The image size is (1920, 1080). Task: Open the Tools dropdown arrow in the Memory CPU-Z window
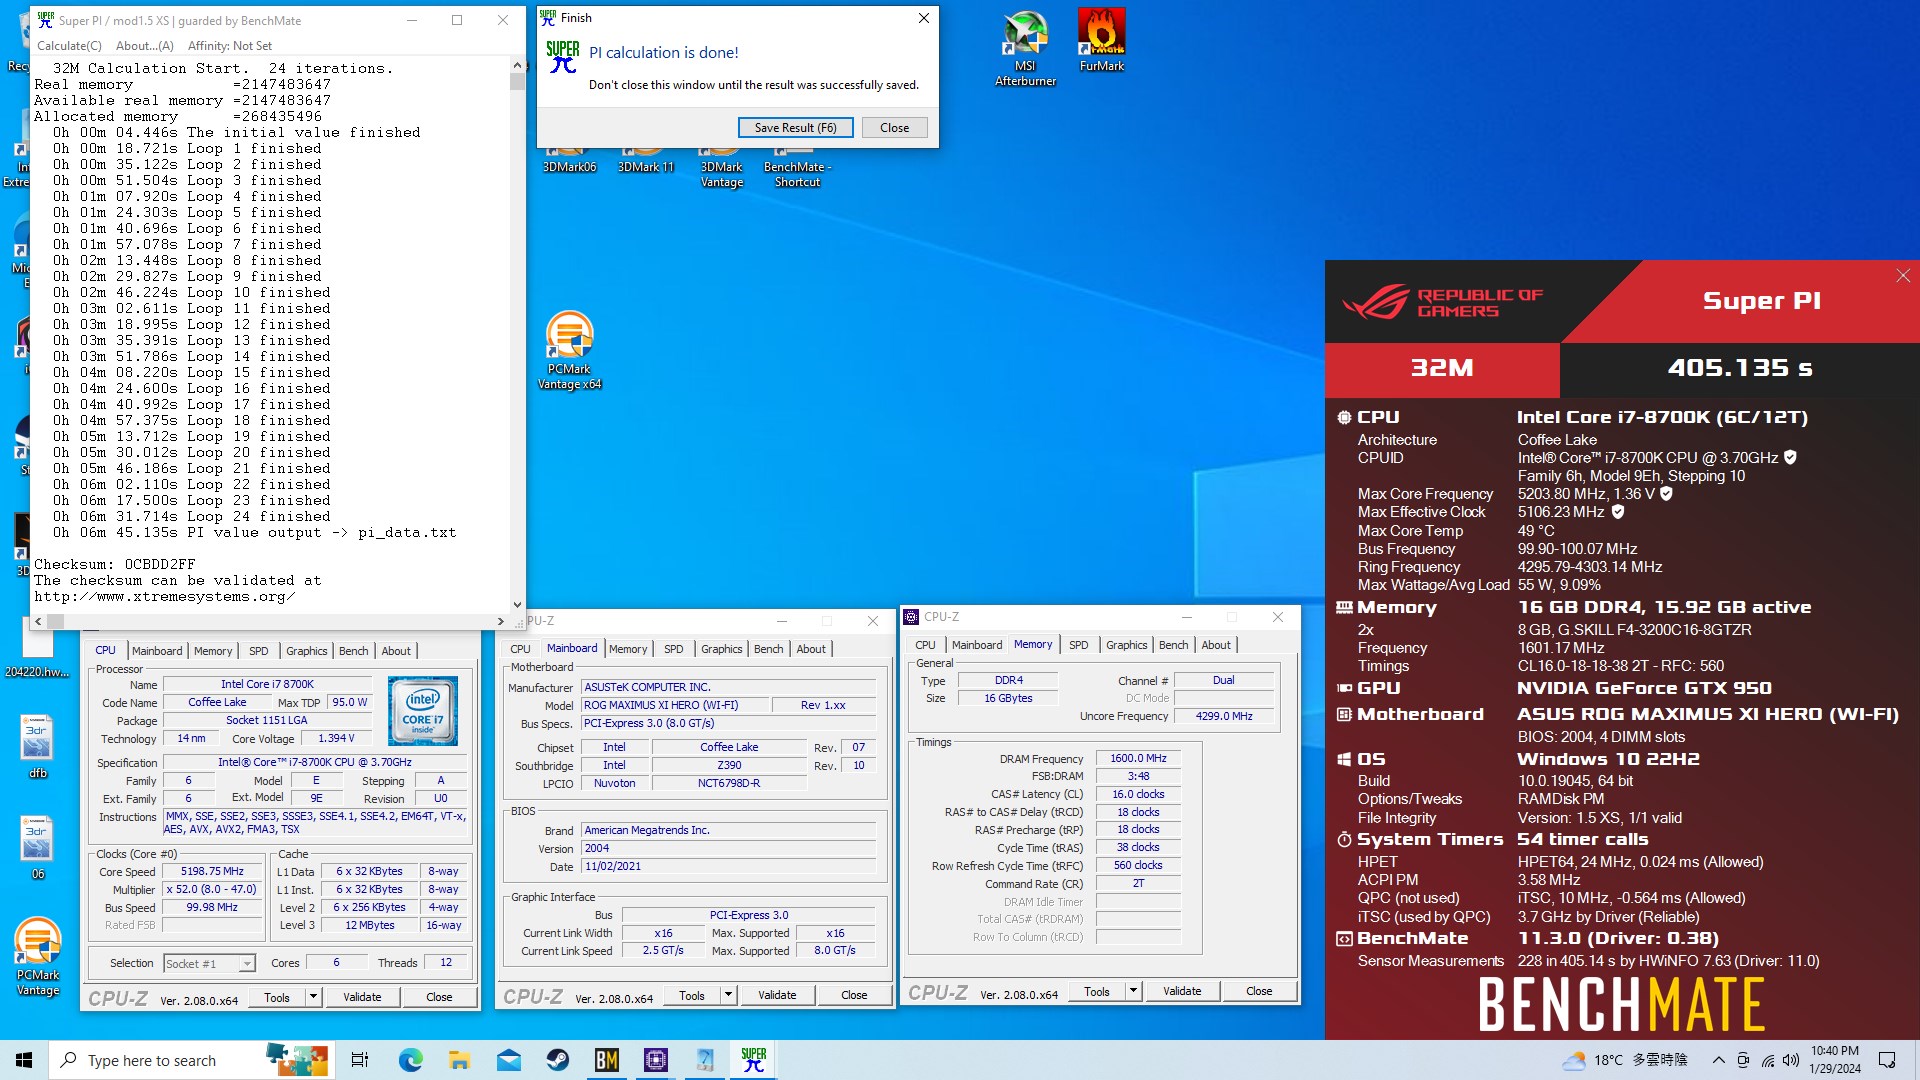[1133, 991]
